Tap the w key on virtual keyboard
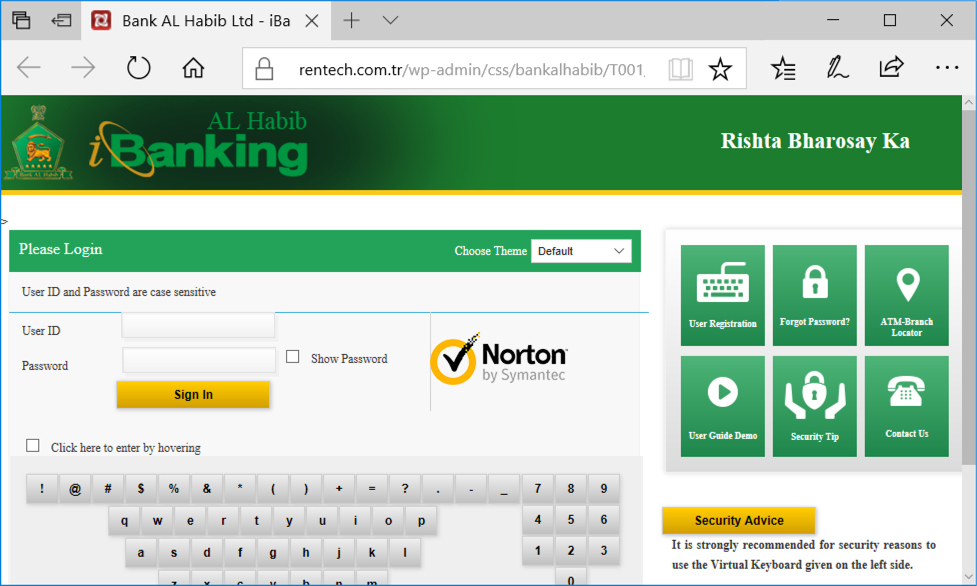 point(158,521)
